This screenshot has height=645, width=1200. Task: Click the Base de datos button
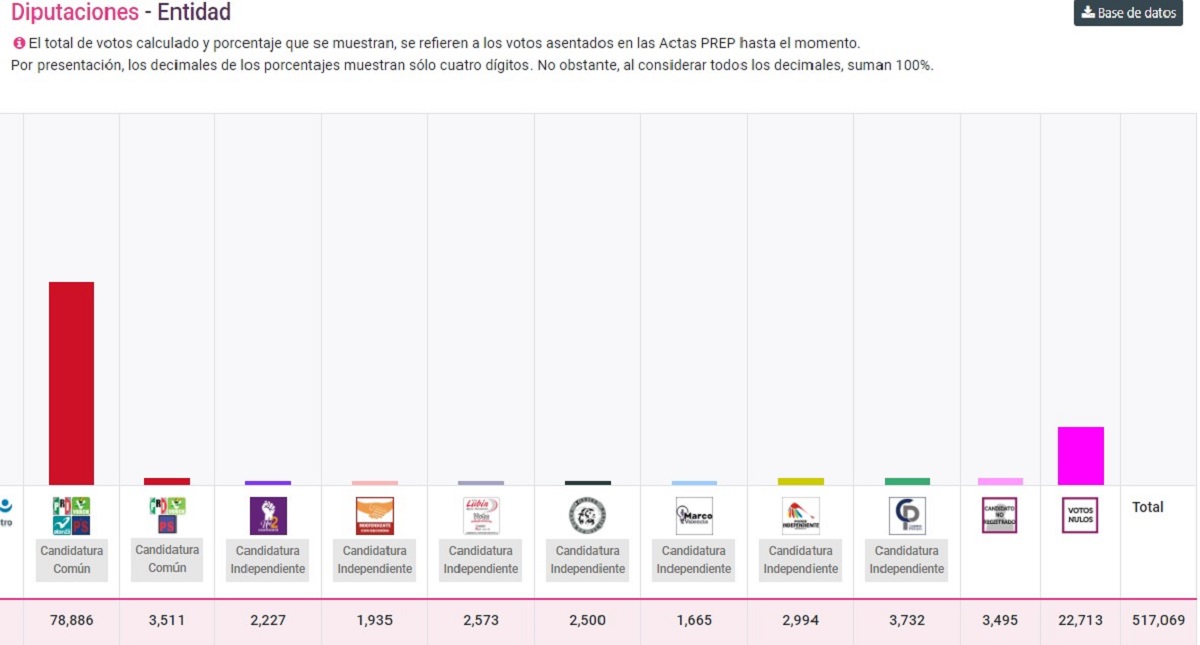pyautogui.click(x=1127, y=14)
